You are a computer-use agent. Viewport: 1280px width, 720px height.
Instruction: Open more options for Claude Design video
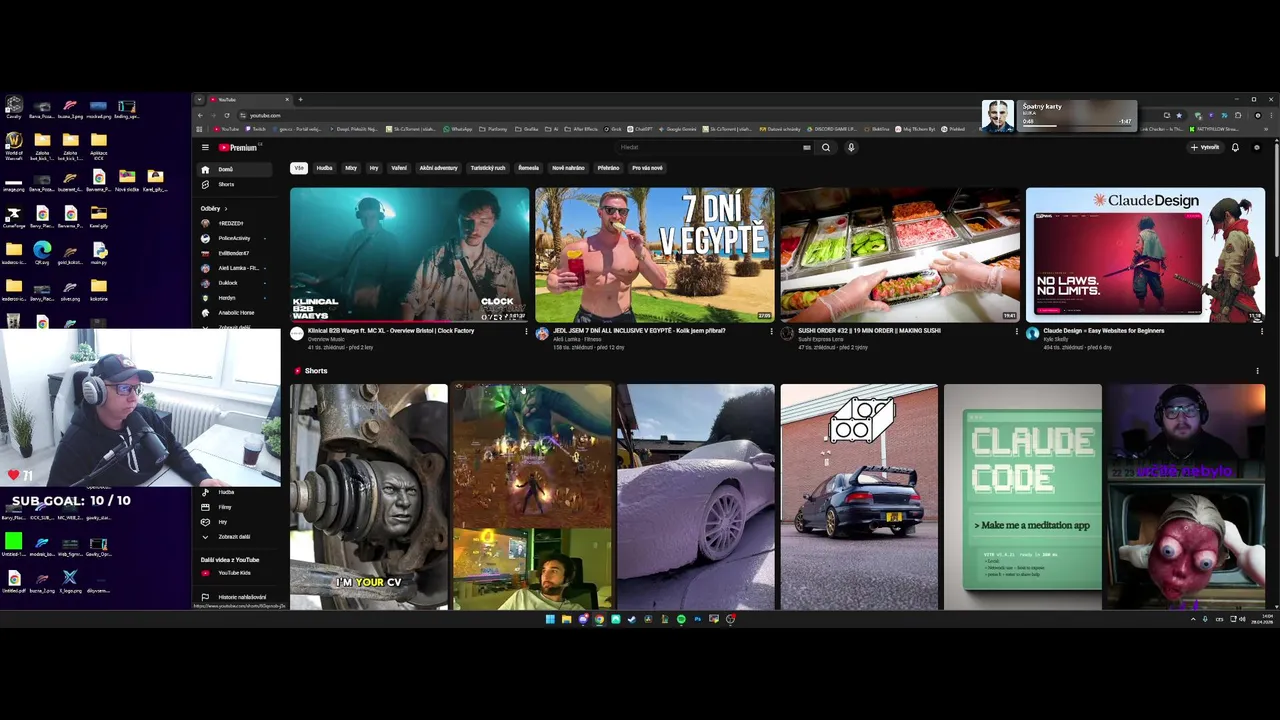pos(1261,331)
